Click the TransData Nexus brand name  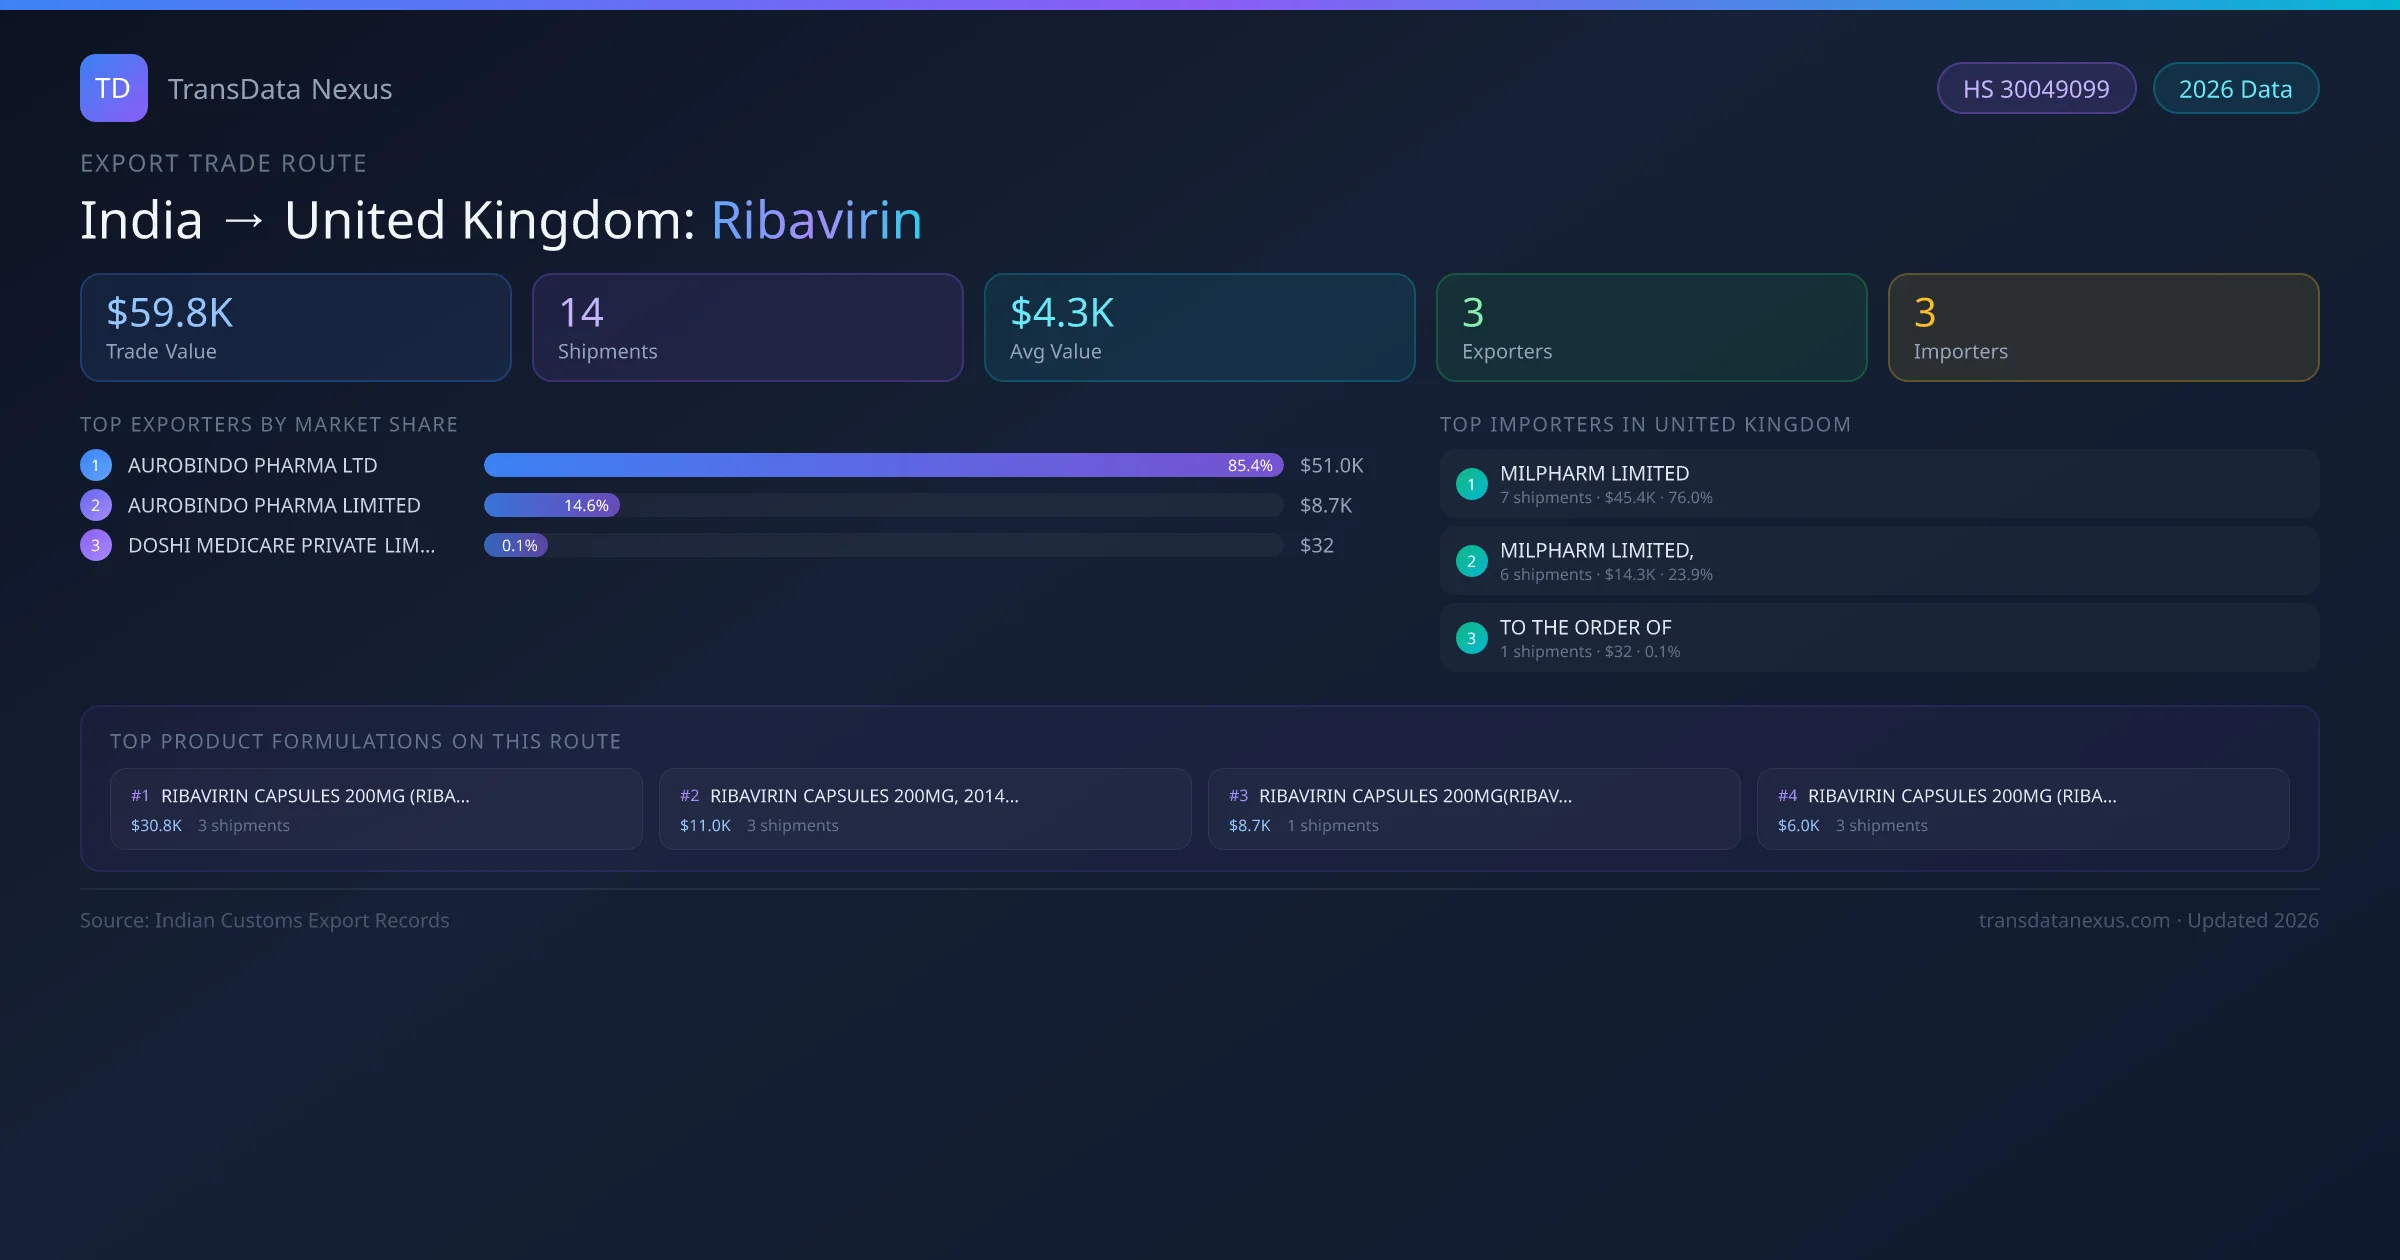280,89
